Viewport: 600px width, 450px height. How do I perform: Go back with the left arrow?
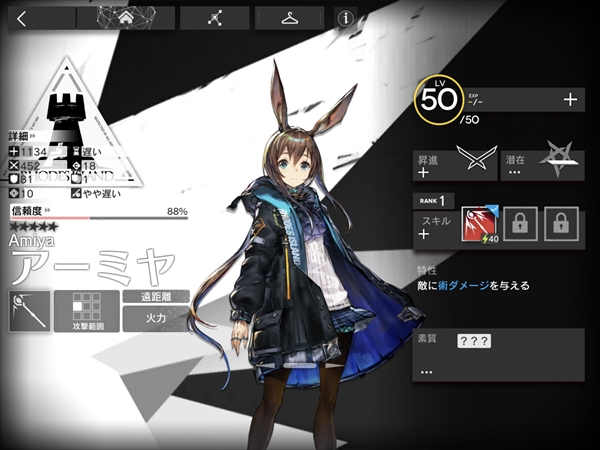22,19
